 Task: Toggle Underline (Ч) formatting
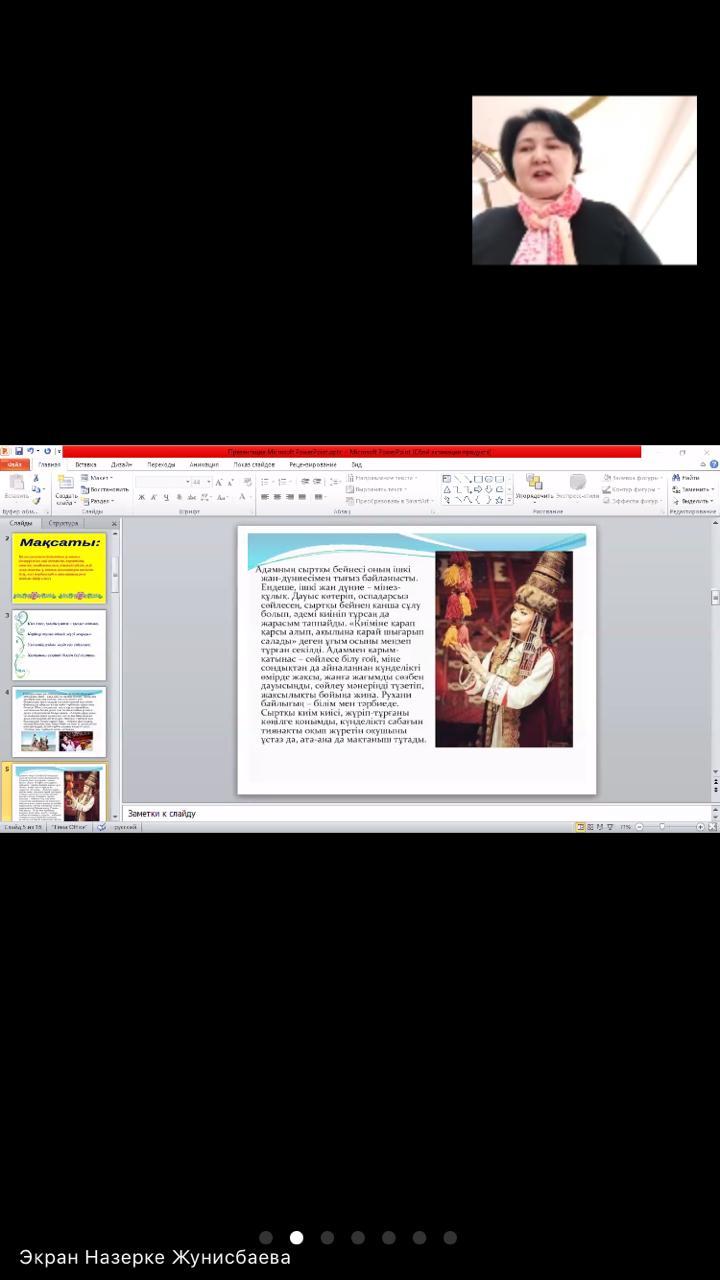coord(165,497)
